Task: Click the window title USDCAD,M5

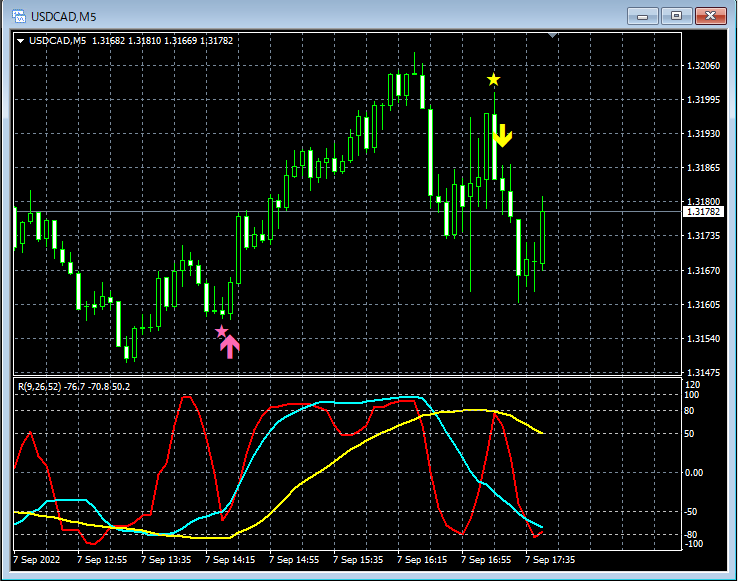Action: pos(64,17)
